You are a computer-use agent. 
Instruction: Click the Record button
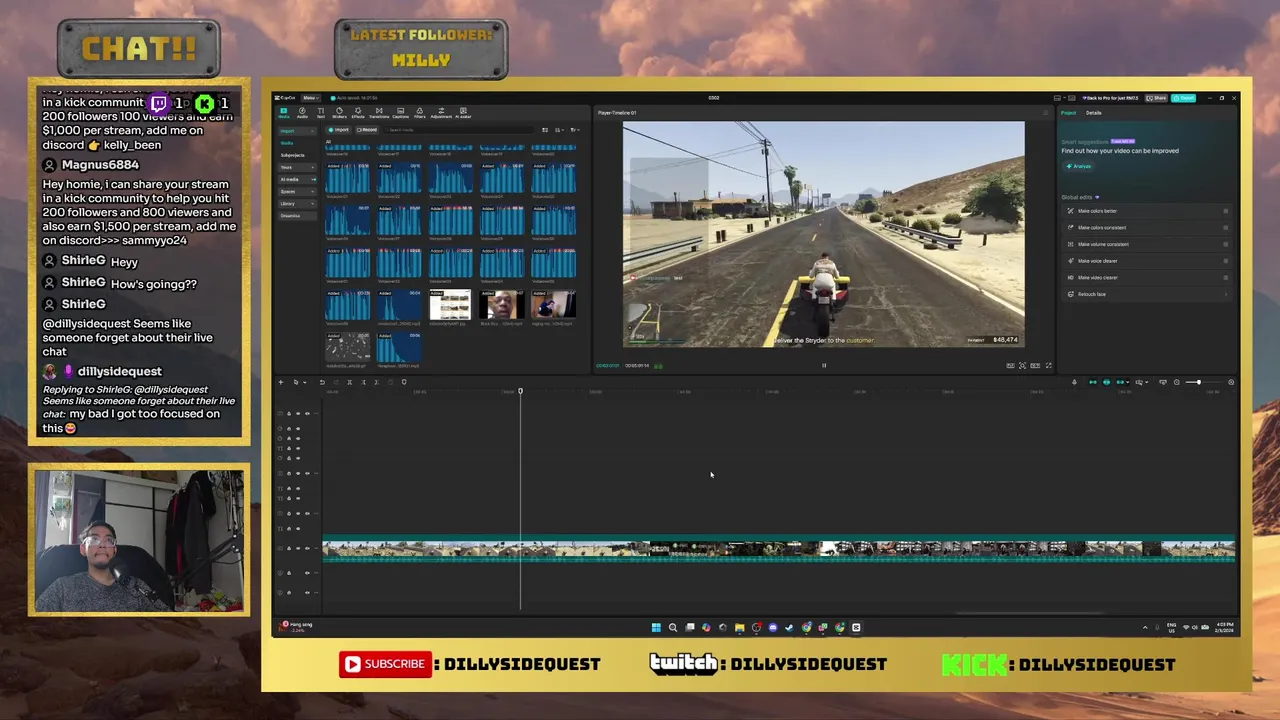click(367, 130)
